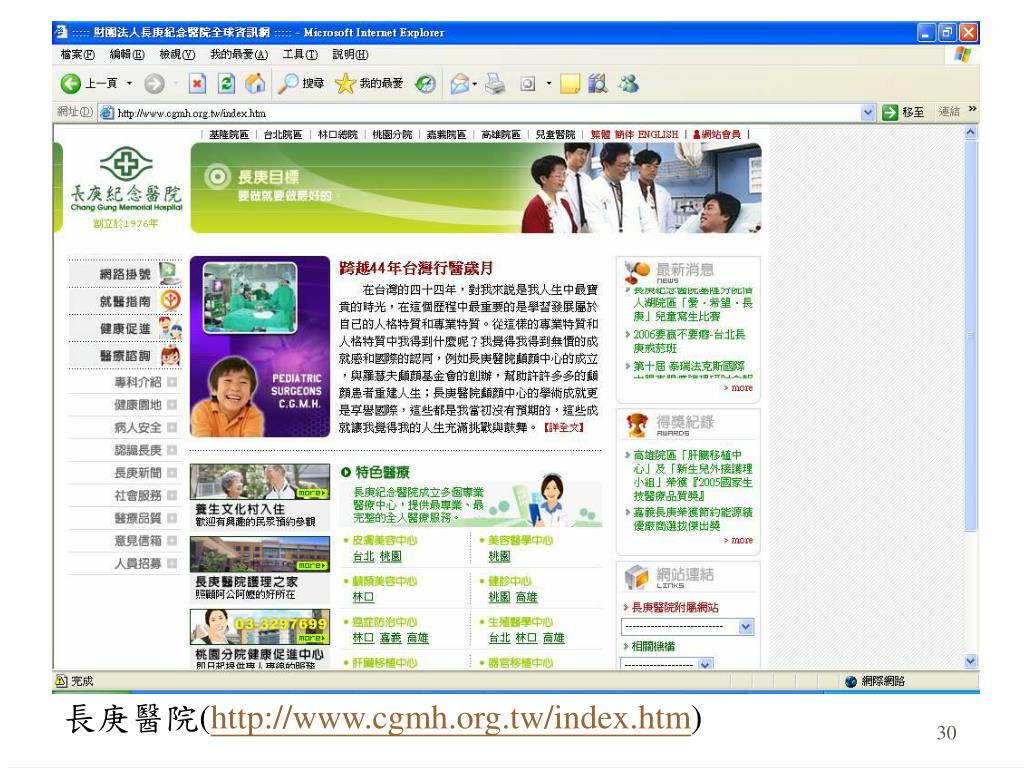1024x768 pixels.
Task: Click the 網站連結 links cube icon
Action: (636, 576)
